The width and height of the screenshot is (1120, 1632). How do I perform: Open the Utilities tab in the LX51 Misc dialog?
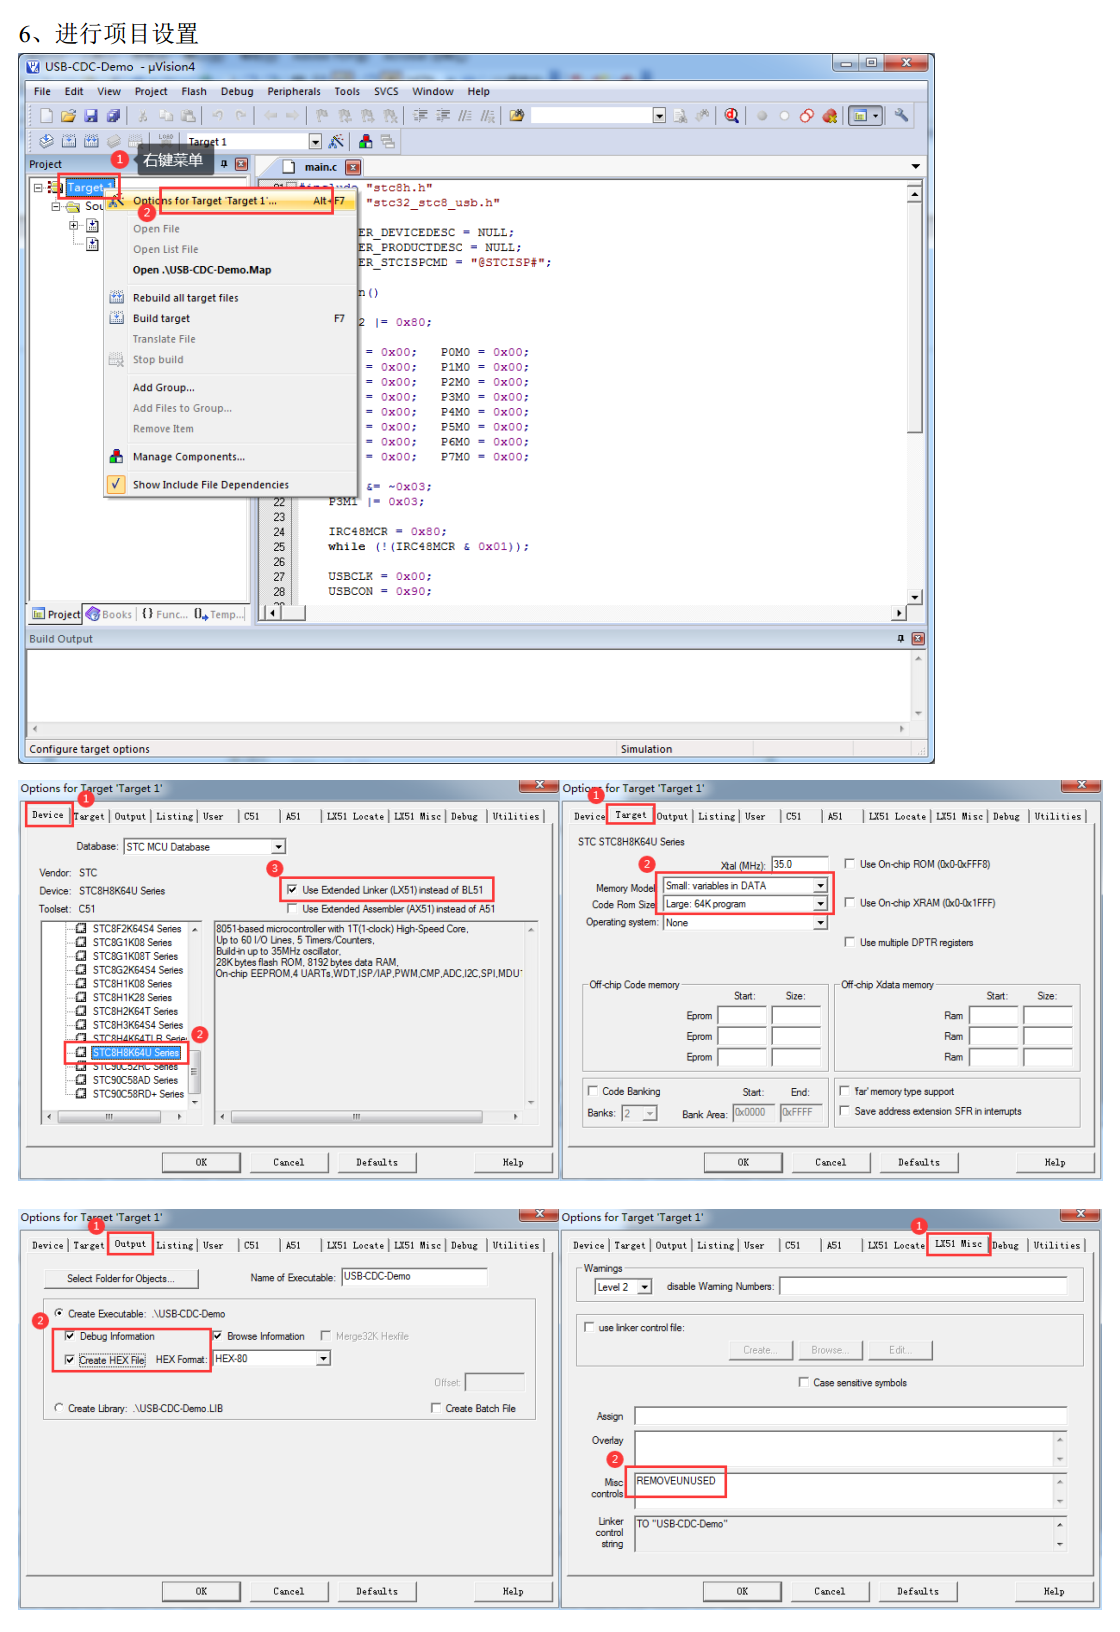(1057, 1246)
